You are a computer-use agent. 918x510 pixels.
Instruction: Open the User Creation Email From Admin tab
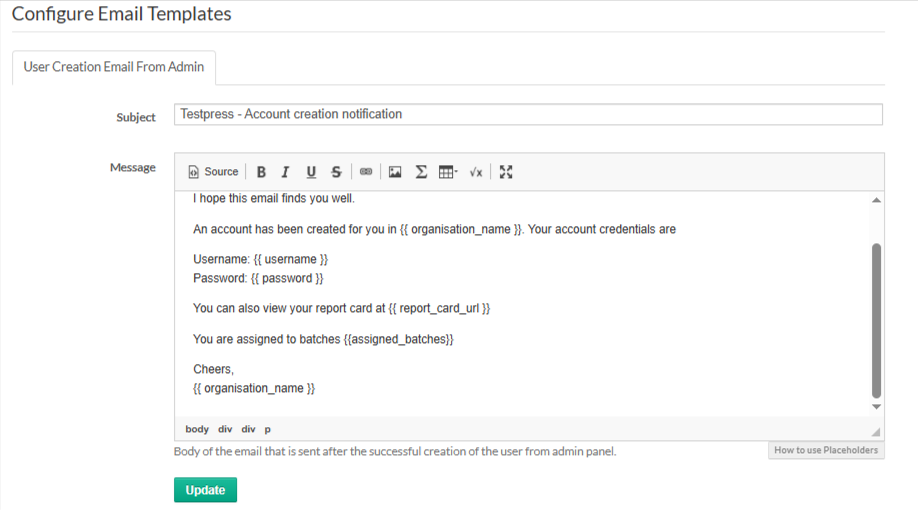point(114,67)
